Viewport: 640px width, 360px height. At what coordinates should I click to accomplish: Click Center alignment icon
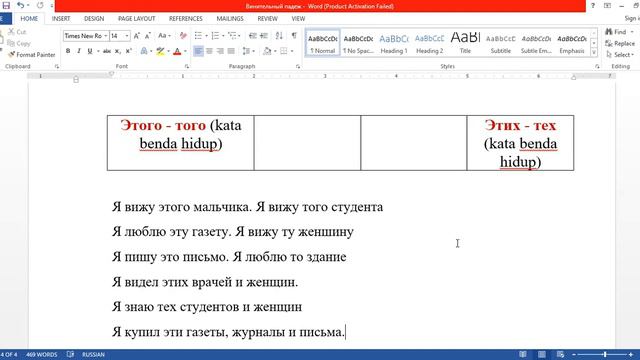(209, 51)
